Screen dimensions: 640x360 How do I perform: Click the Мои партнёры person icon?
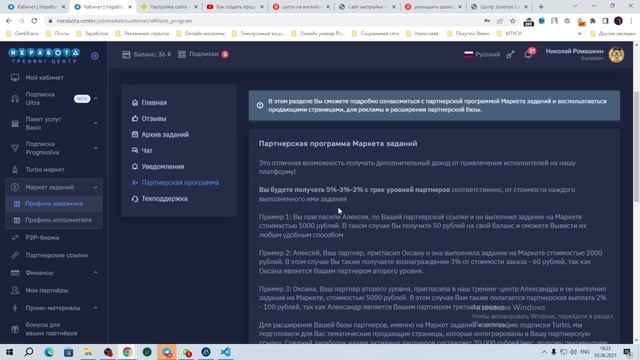click(15, 290)
